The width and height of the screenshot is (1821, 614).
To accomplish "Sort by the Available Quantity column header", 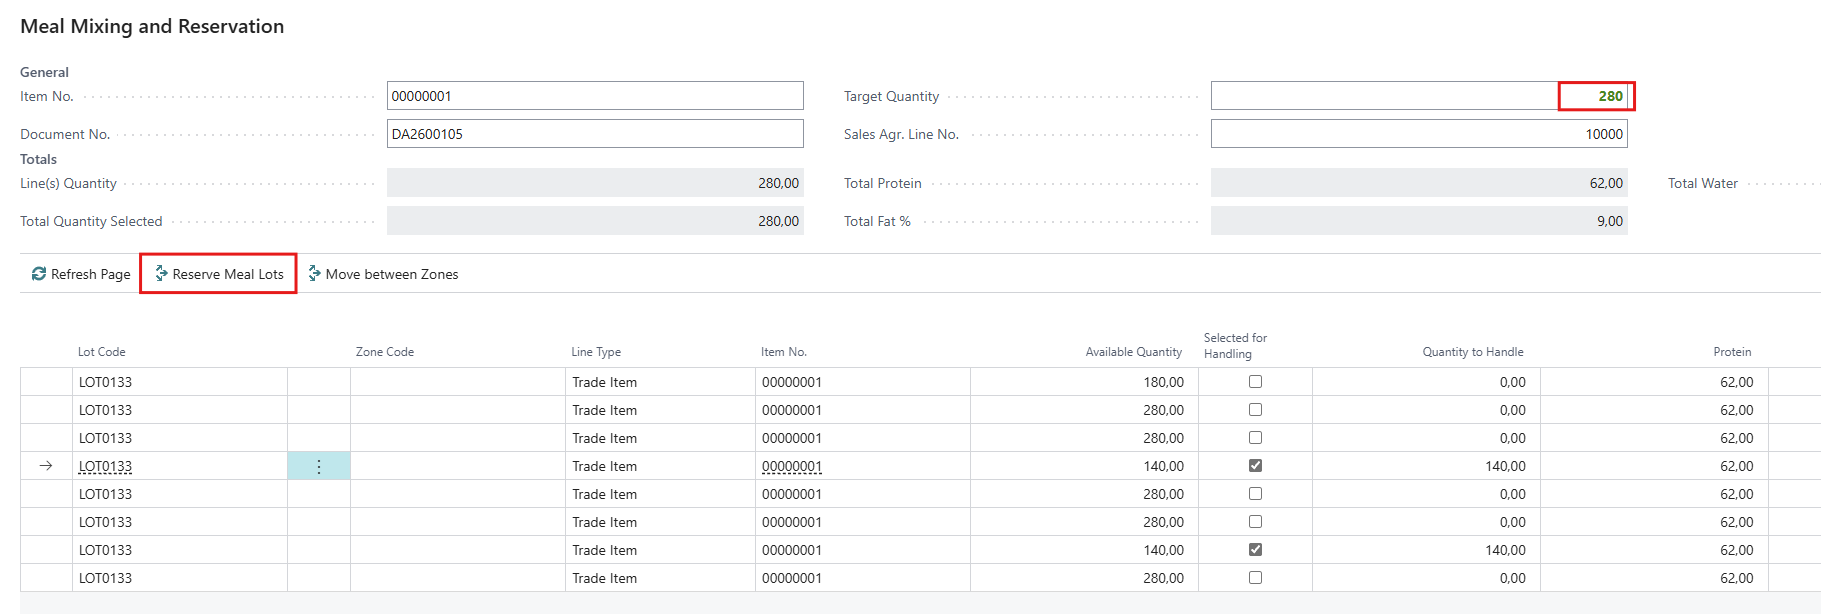I will 1134,352.
